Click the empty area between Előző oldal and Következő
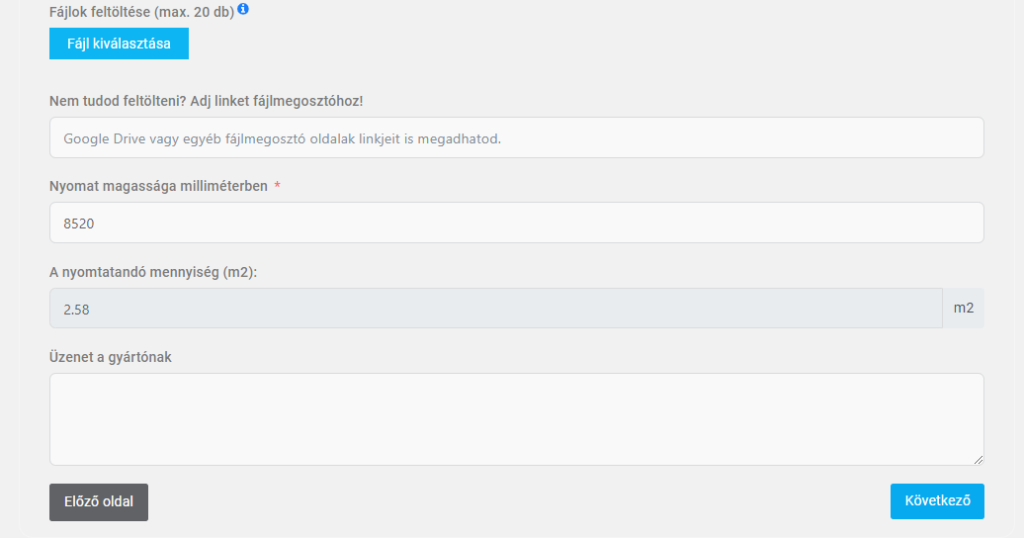The image size is (1024, 538). 518,502
